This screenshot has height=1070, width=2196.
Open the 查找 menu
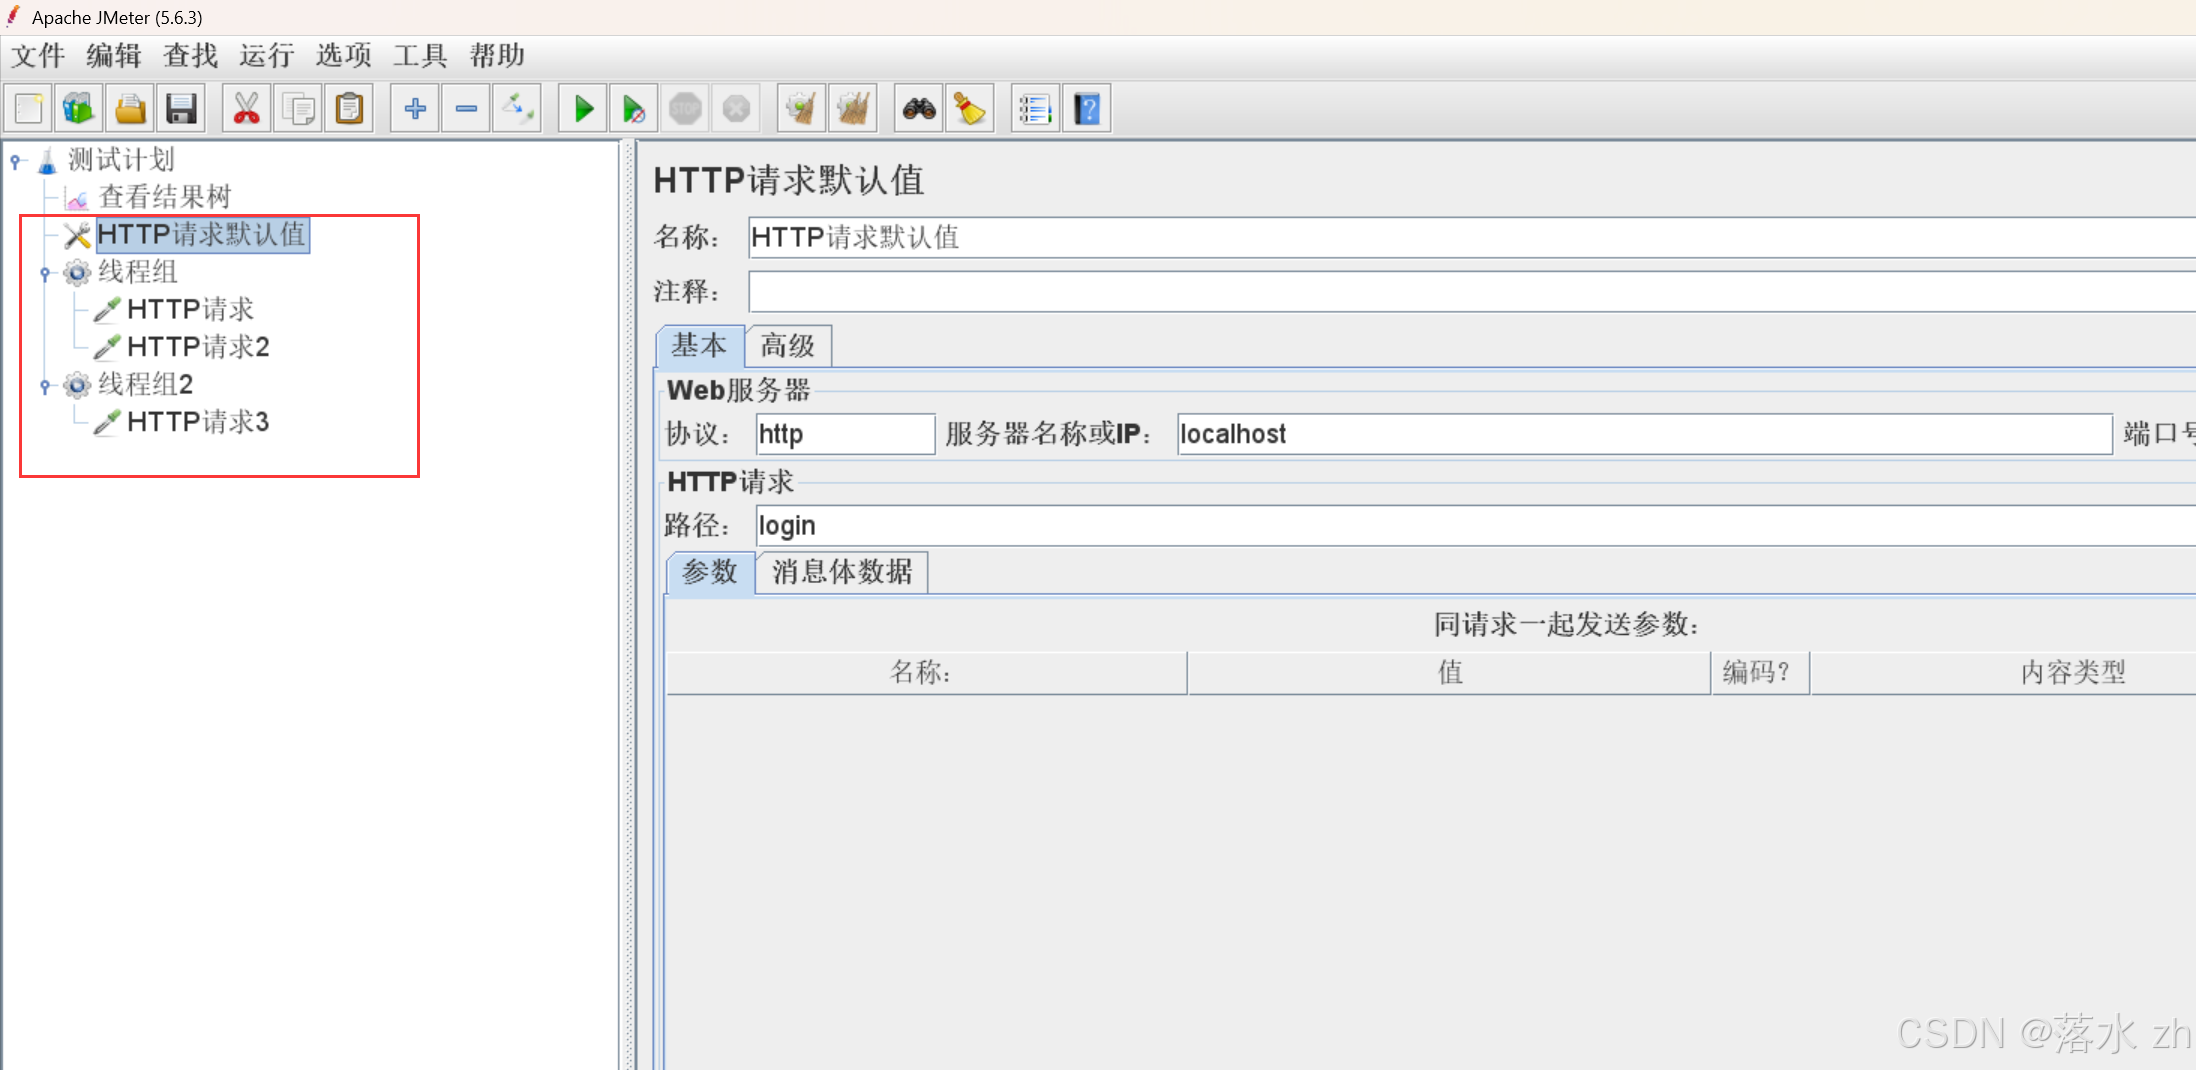coord(191,55)
